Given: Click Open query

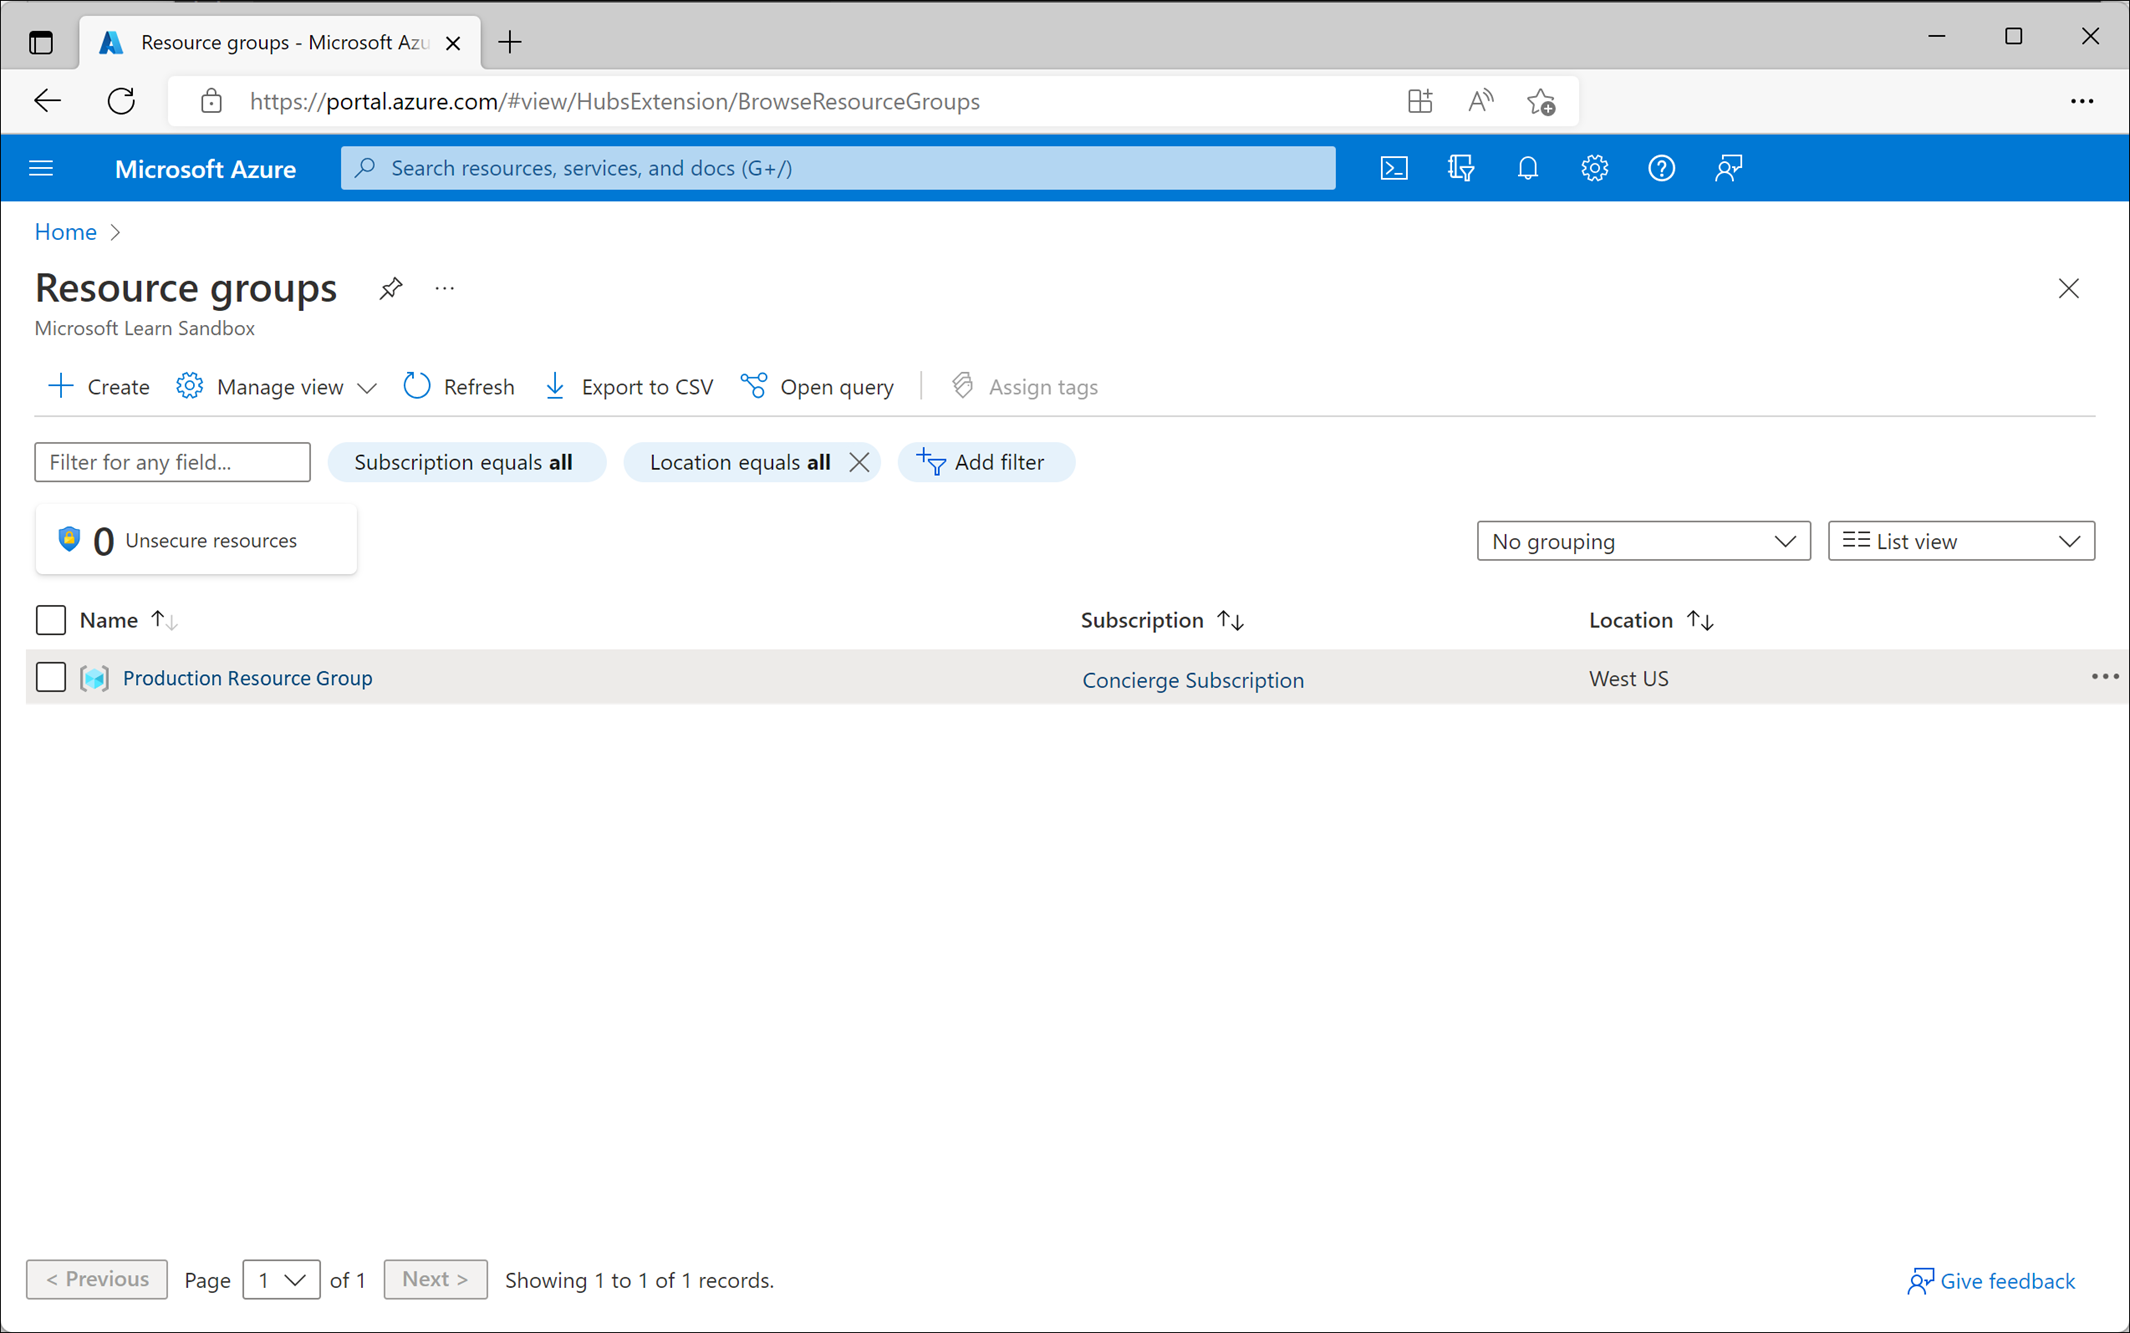Looking at the screenshot, I should pos(818,387).
